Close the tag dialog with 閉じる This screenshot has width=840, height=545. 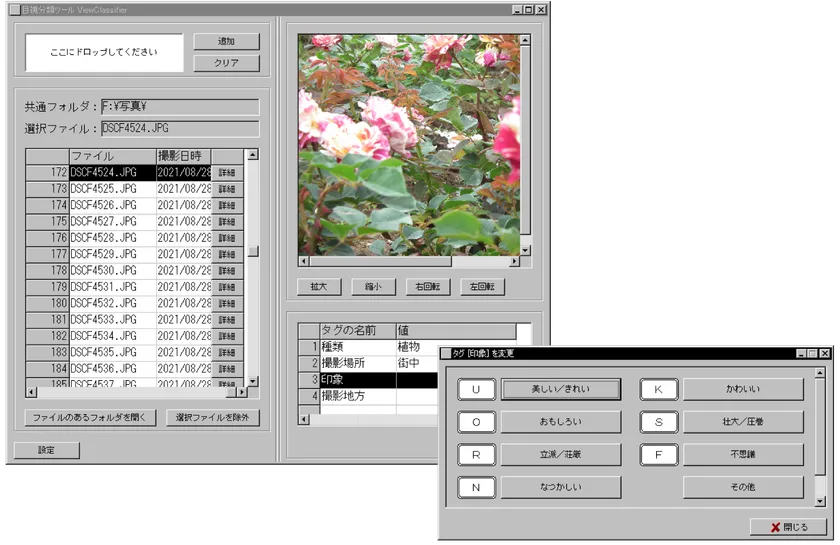pyautogui.click(x=788, y=527)
